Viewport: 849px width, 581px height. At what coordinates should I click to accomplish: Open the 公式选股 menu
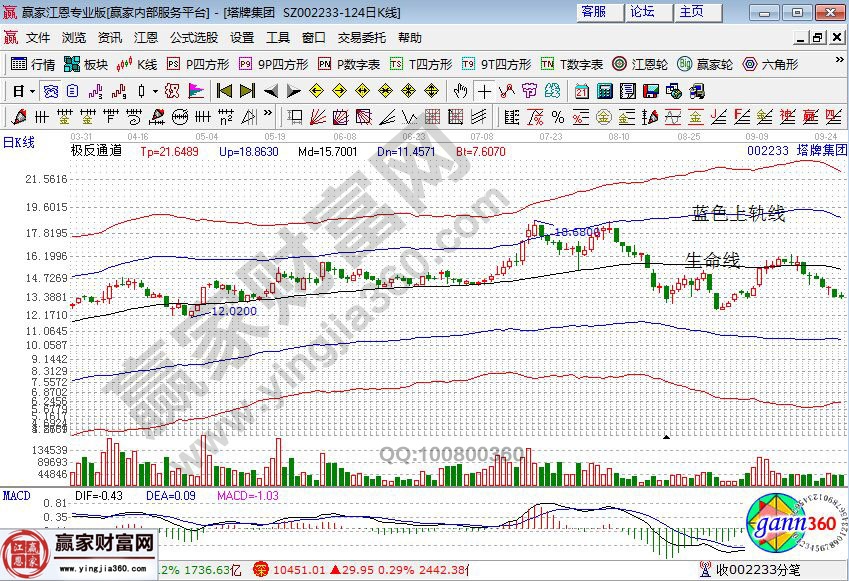[196, 40]
